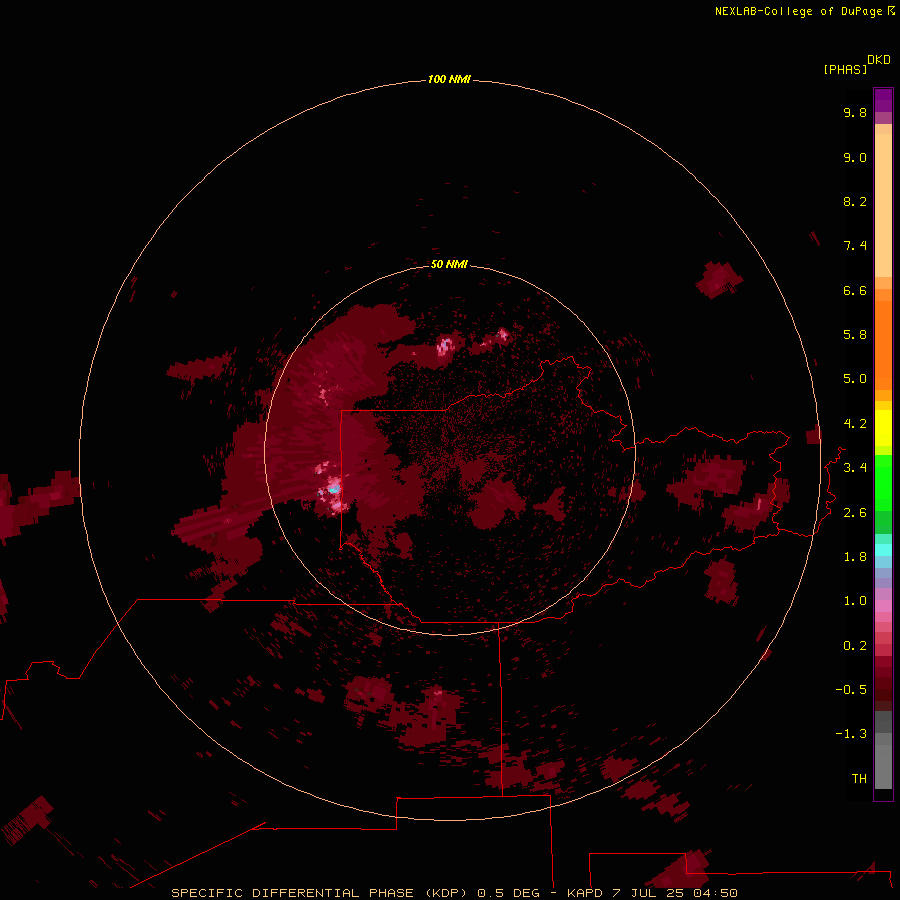Select the 50 NMI range ring label
This screenshot has width=900, height=900.
pyautogui.click(x=449, y=264)
